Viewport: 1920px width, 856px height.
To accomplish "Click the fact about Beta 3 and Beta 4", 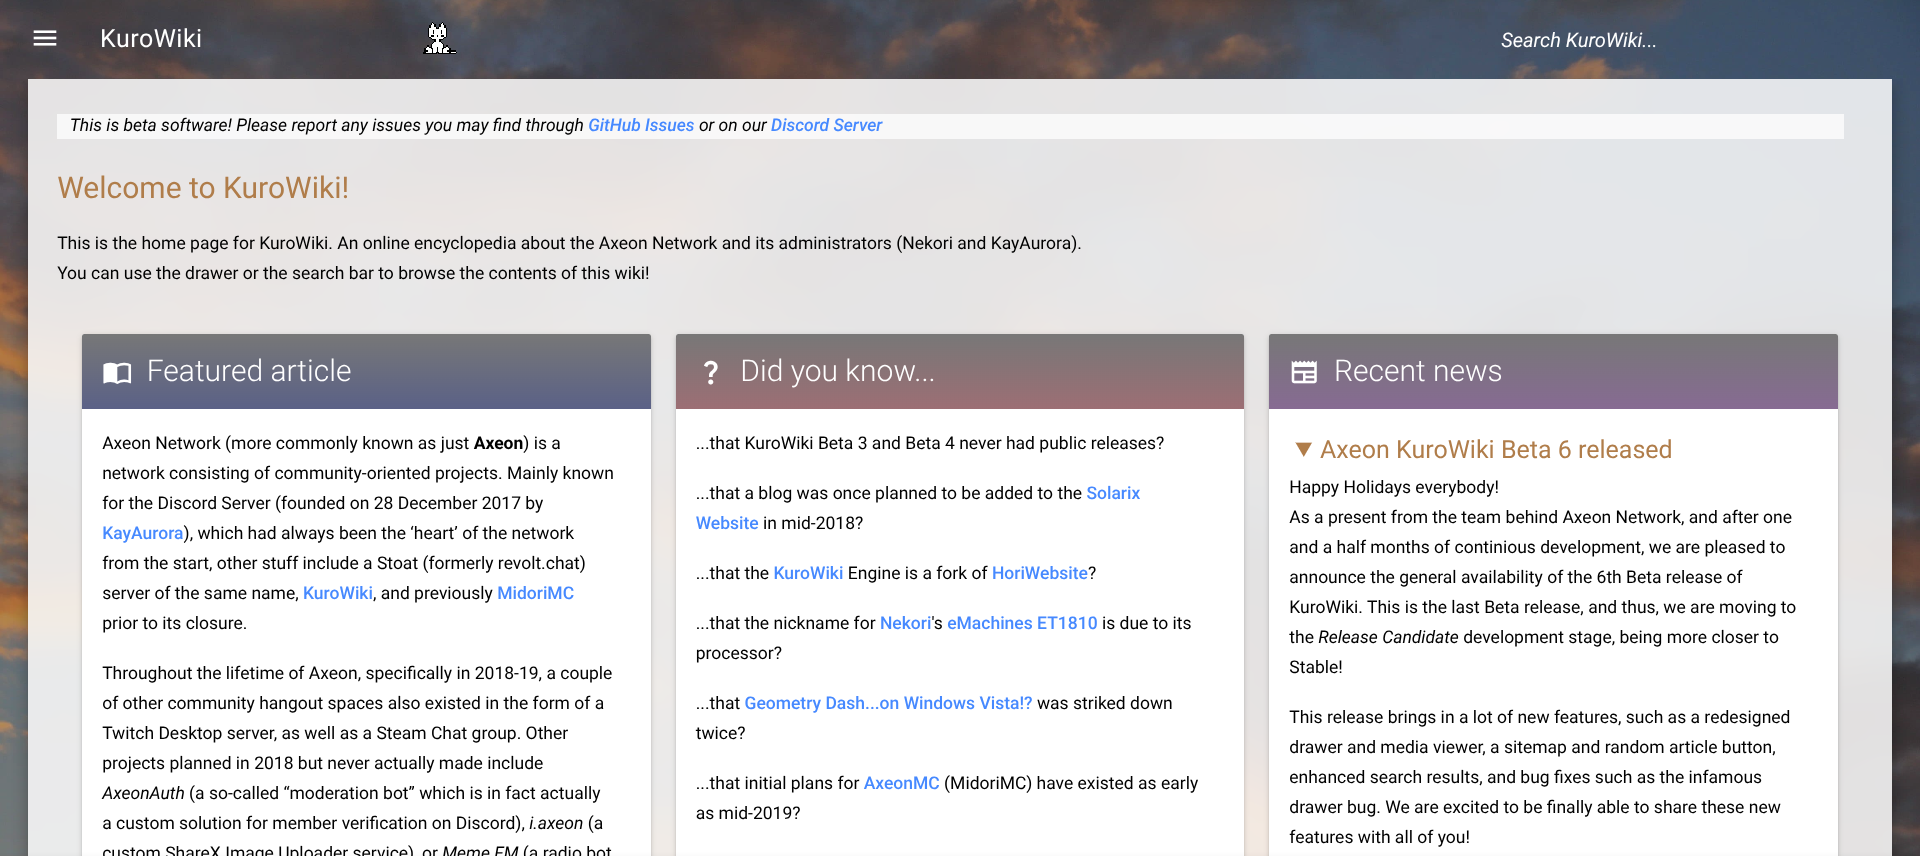I will [930, 443].
